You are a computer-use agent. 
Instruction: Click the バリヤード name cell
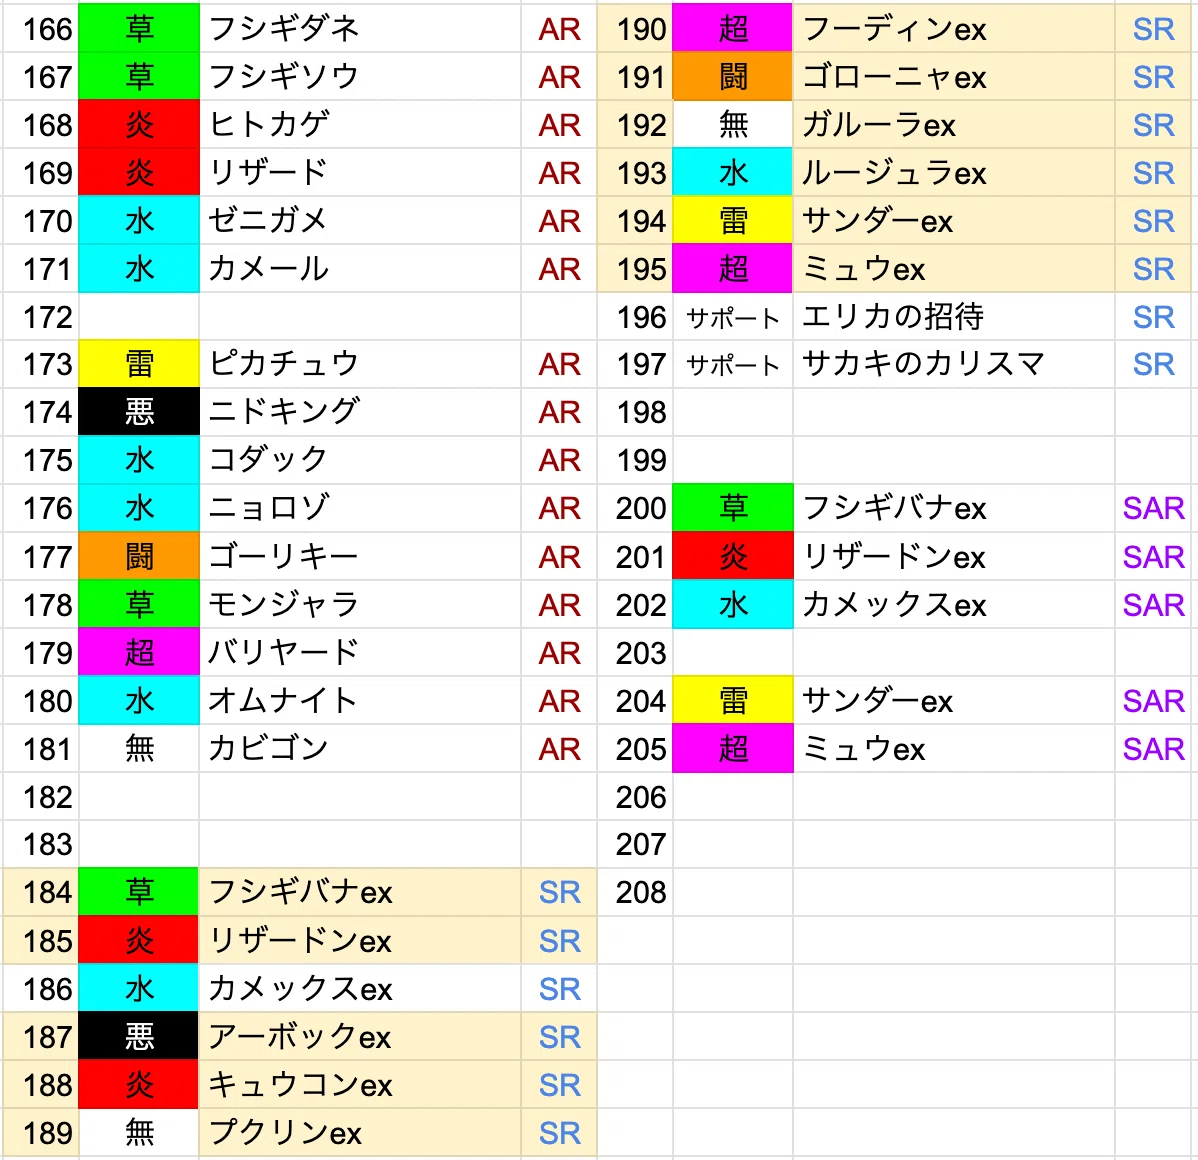360,653
